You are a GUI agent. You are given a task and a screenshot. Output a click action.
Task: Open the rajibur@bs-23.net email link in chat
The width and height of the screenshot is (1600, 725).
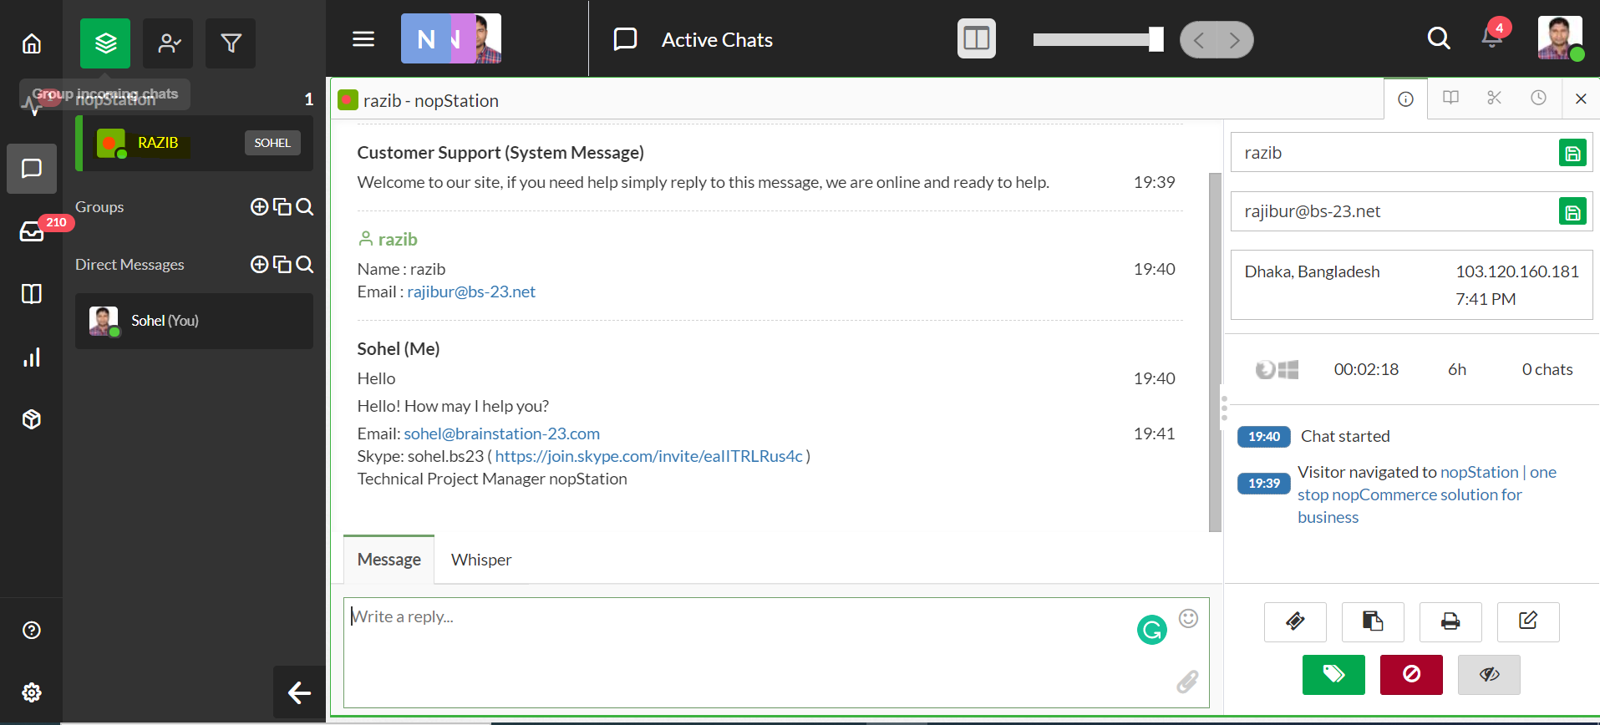tap(471, 292)
